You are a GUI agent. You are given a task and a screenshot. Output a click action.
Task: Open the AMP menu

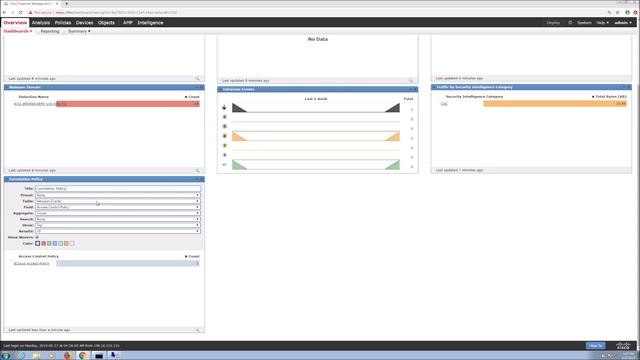point(128,22)
